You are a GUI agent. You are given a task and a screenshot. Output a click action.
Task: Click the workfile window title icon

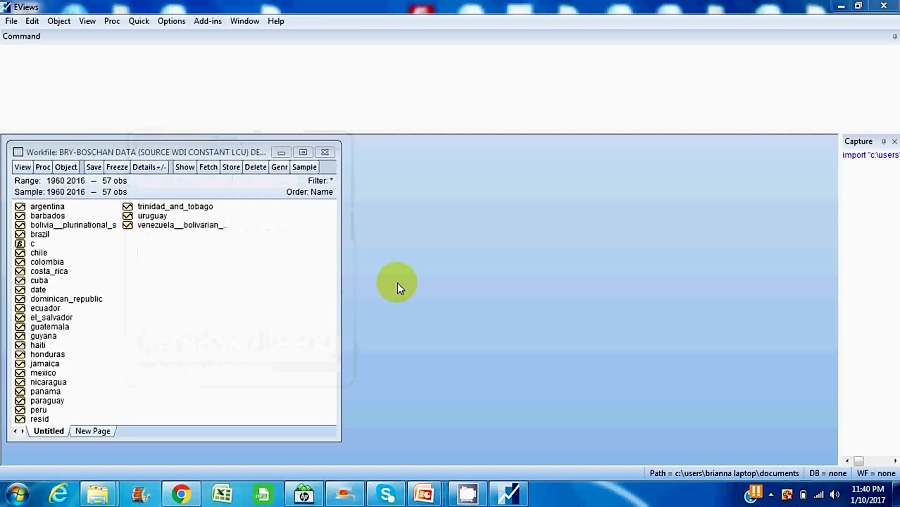tap(18, 152)
